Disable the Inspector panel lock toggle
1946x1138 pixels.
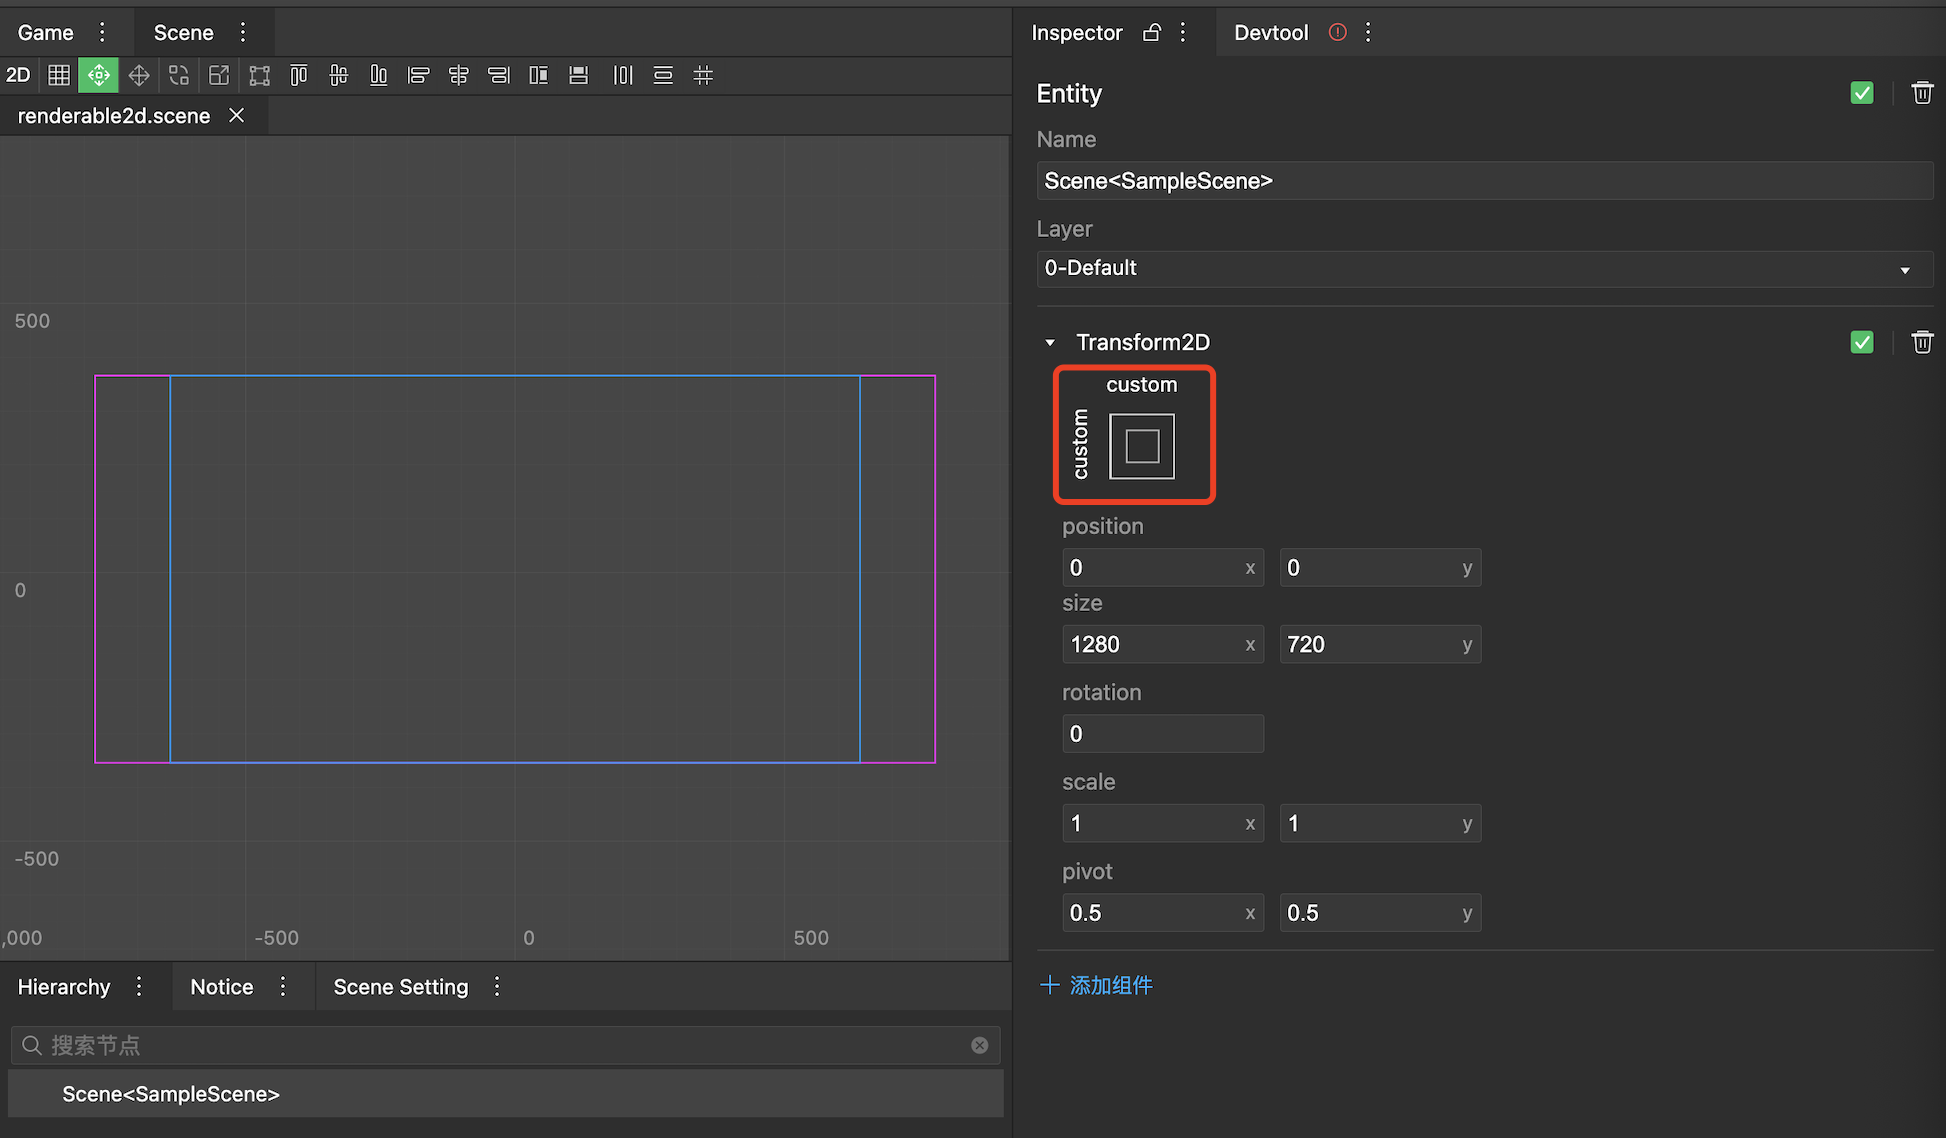tap(1150, 33)
